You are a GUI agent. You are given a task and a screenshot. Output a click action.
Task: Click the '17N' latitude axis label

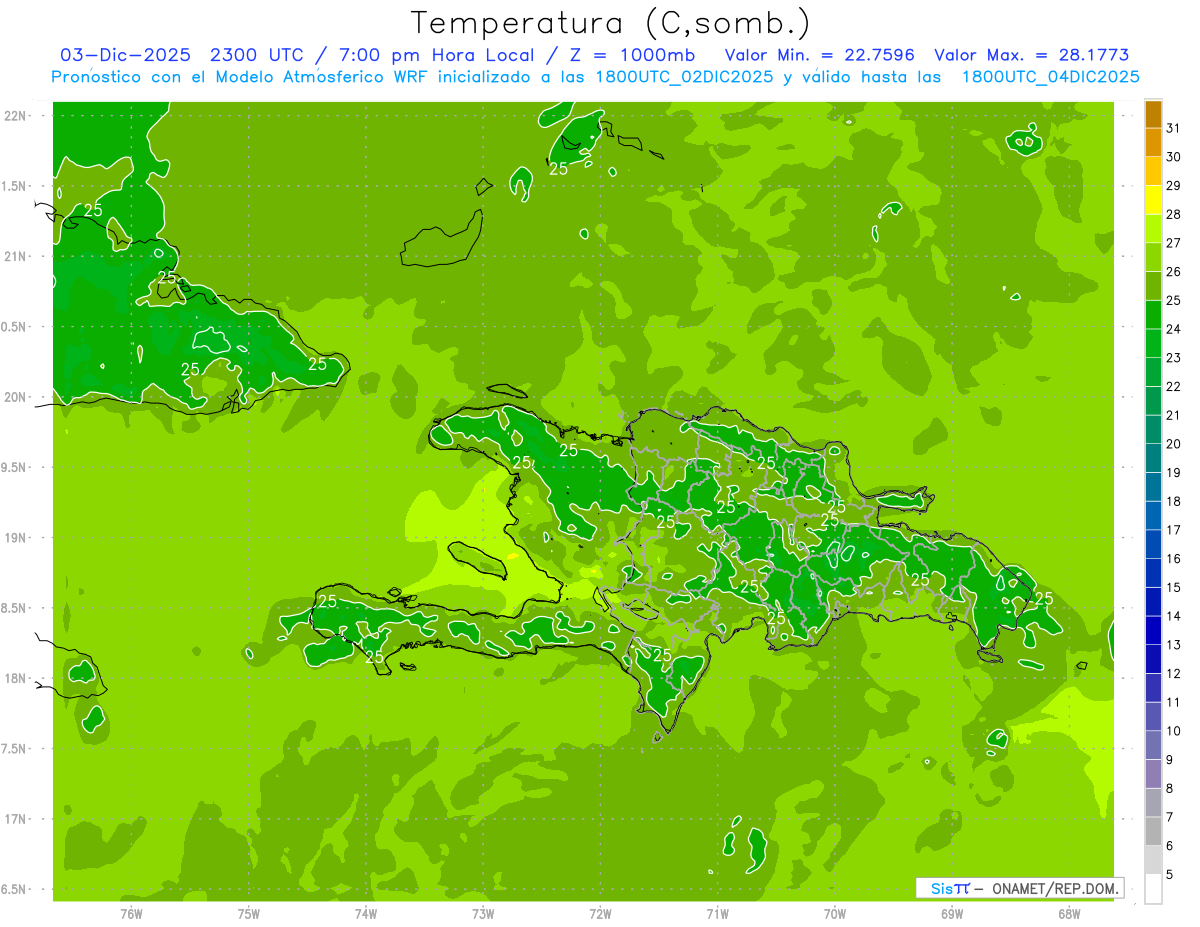click(x=16, y=819)
